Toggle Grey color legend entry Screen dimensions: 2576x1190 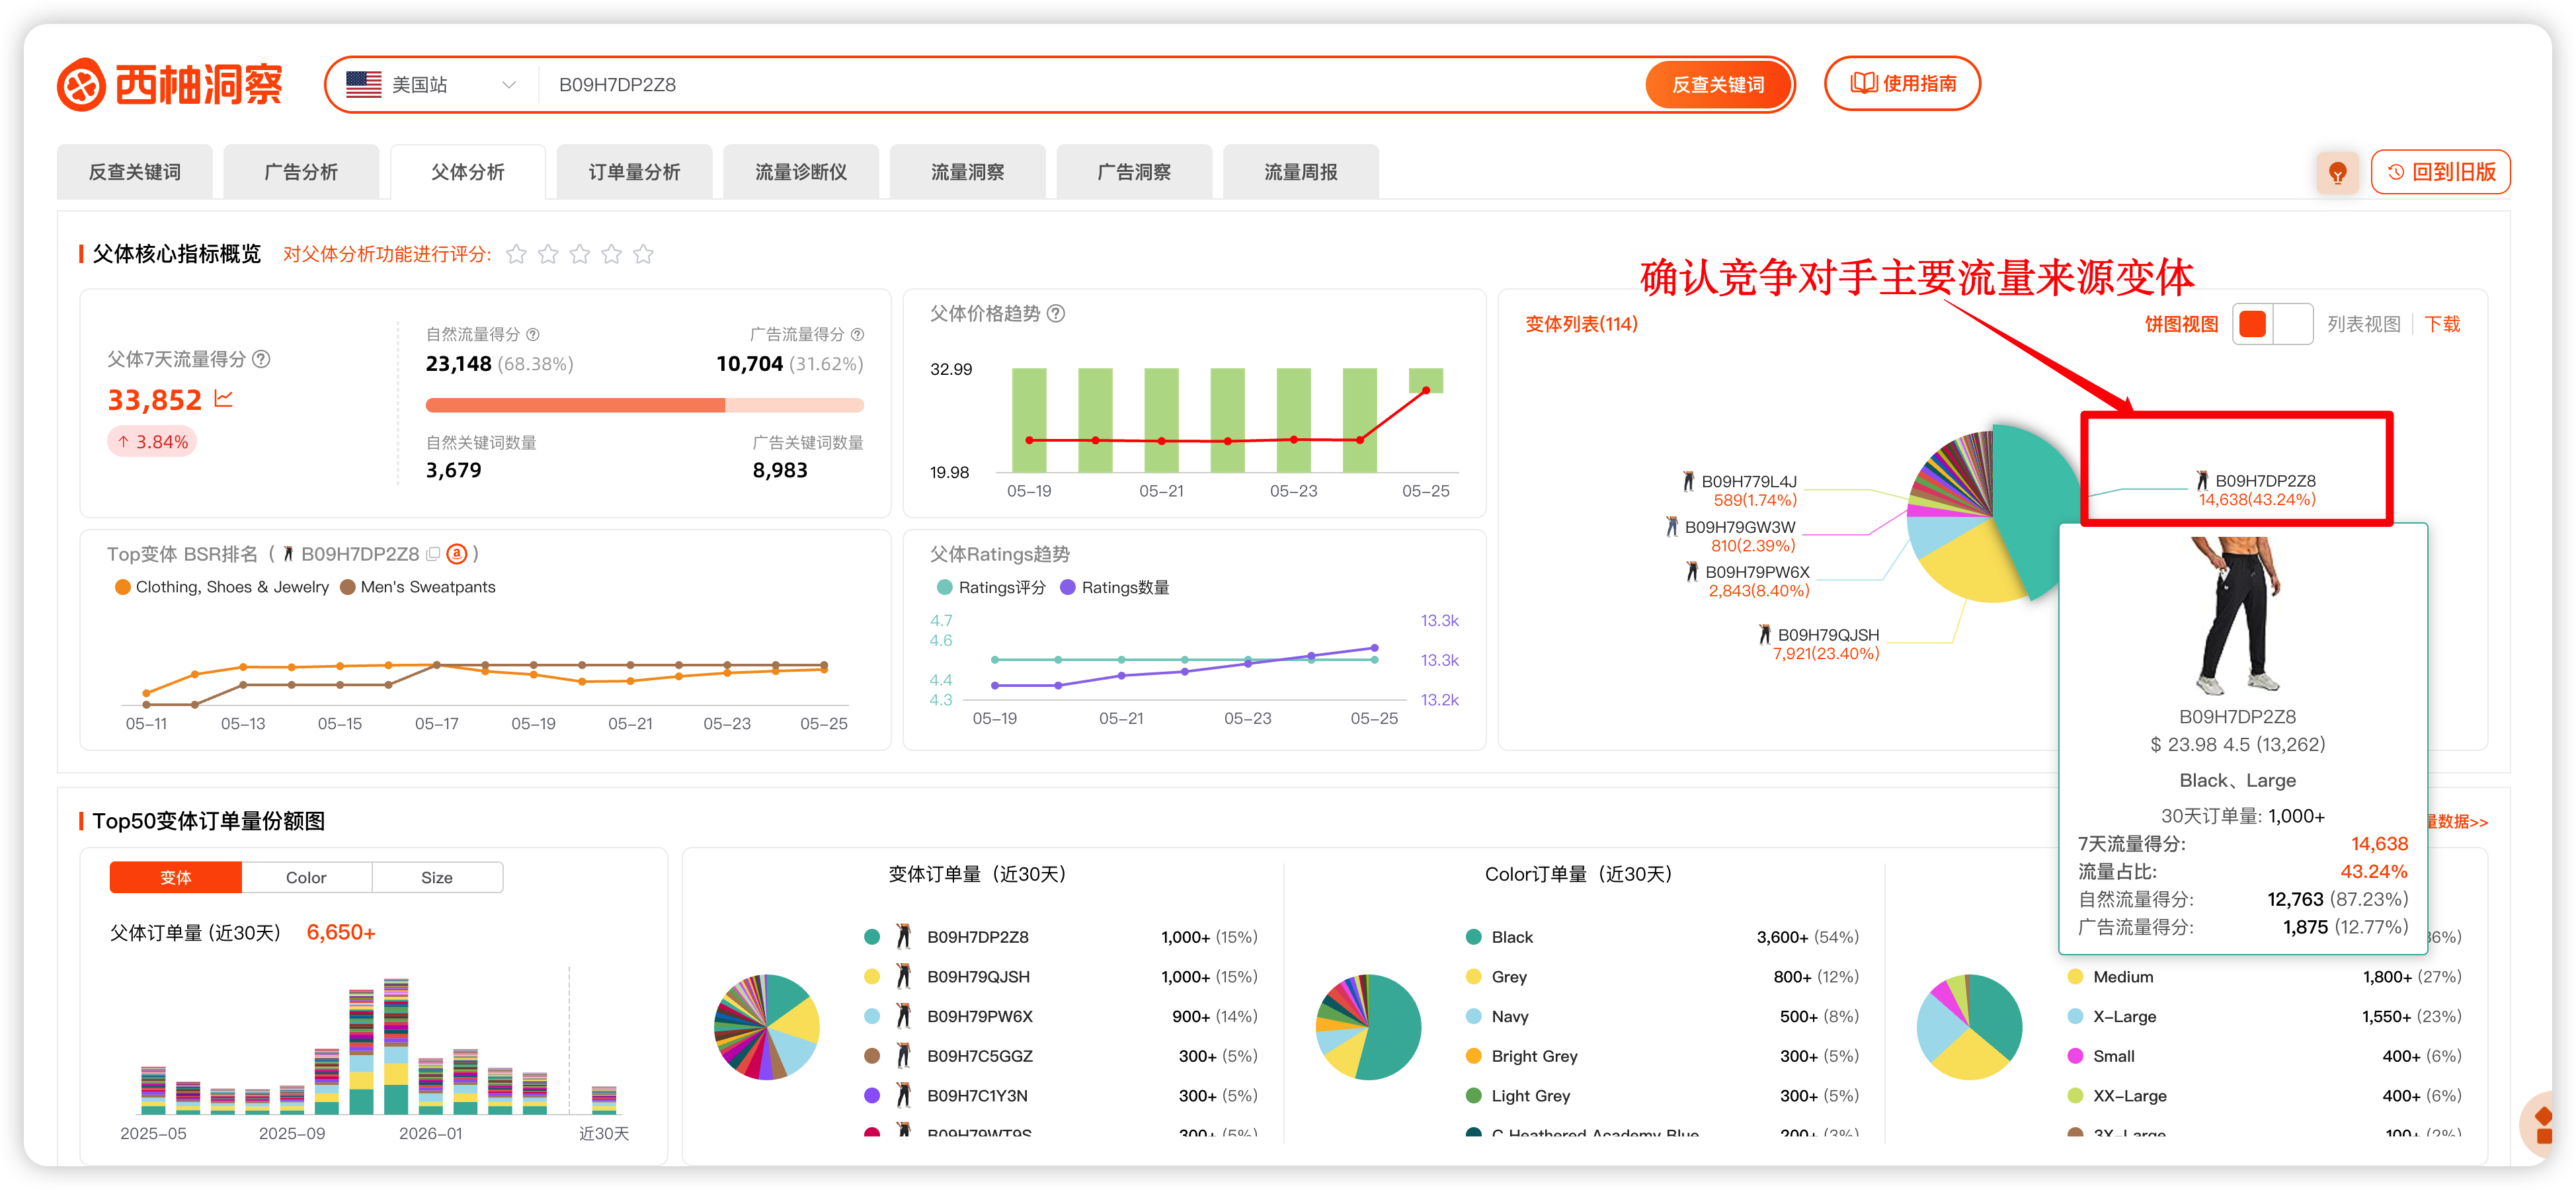[1496, 977]
